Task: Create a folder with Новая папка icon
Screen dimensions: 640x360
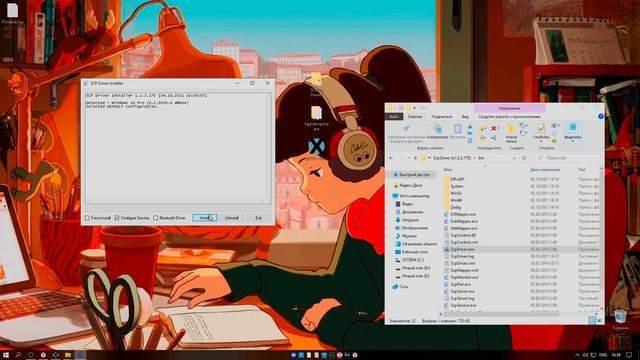Action: [x=511, y=130]
